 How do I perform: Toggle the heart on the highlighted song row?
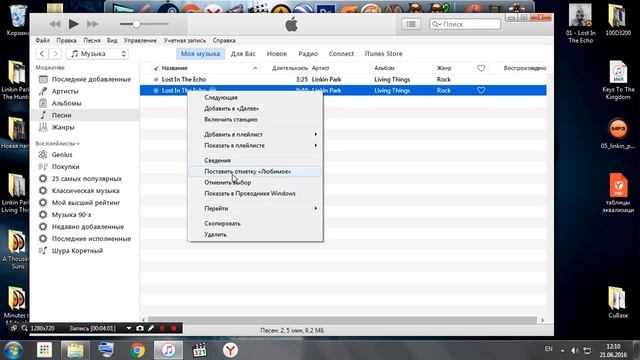[481, 90]
